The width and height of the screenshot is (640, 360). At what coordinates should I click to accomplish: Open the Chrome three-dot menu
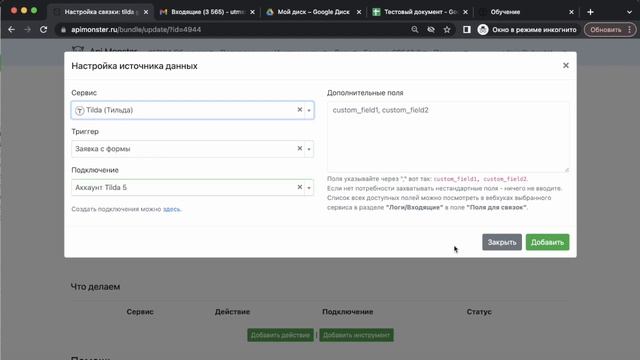(630, 30)
